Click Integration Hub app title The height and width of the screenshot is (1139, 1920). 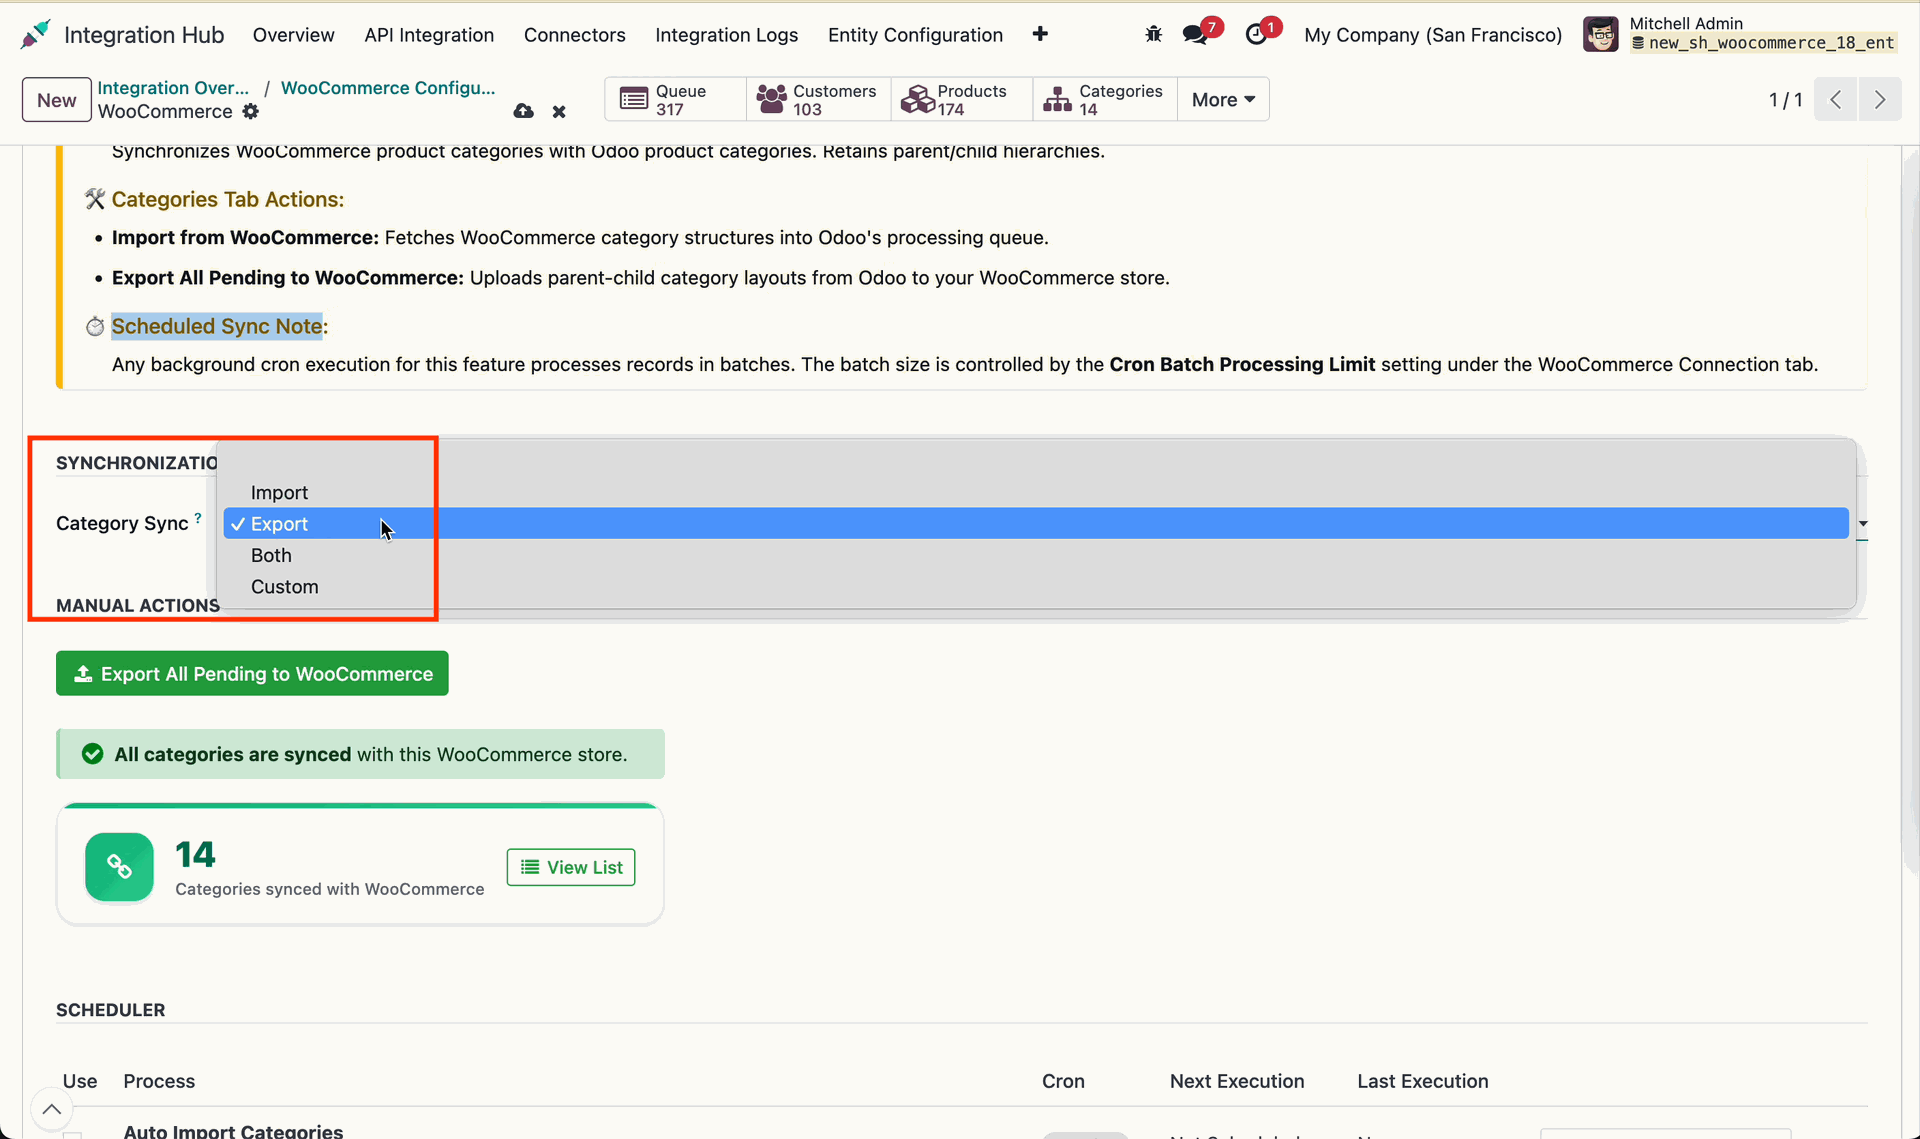point(144,35)
